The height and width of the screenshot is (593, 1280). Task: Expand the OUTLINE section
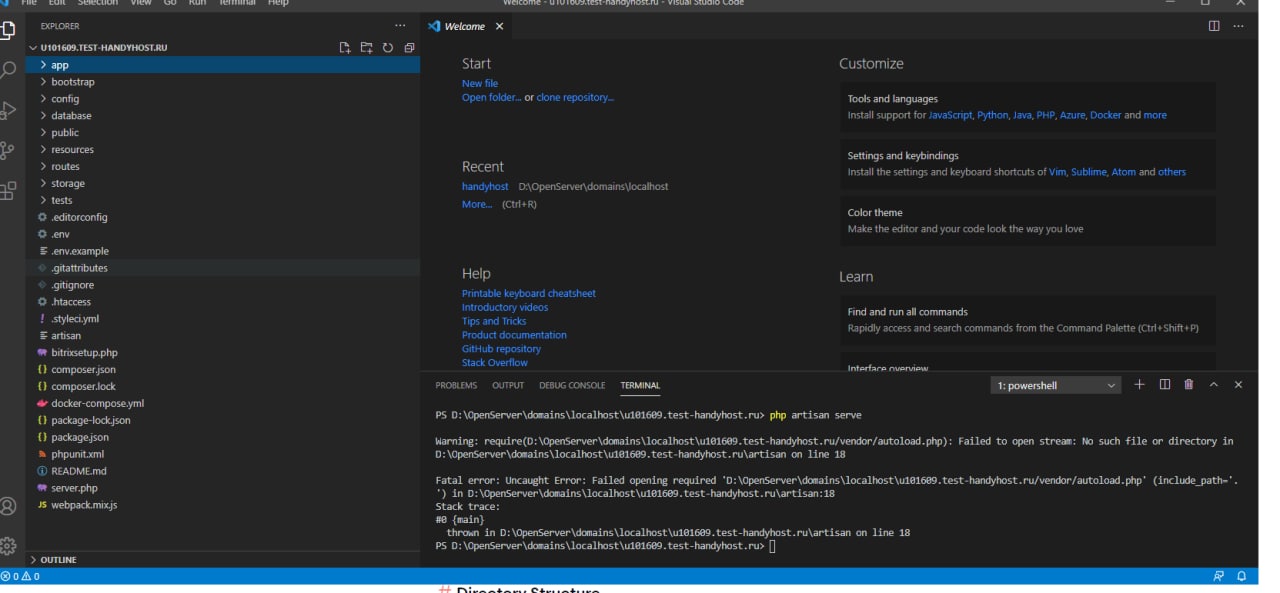[x=222, y=560]
